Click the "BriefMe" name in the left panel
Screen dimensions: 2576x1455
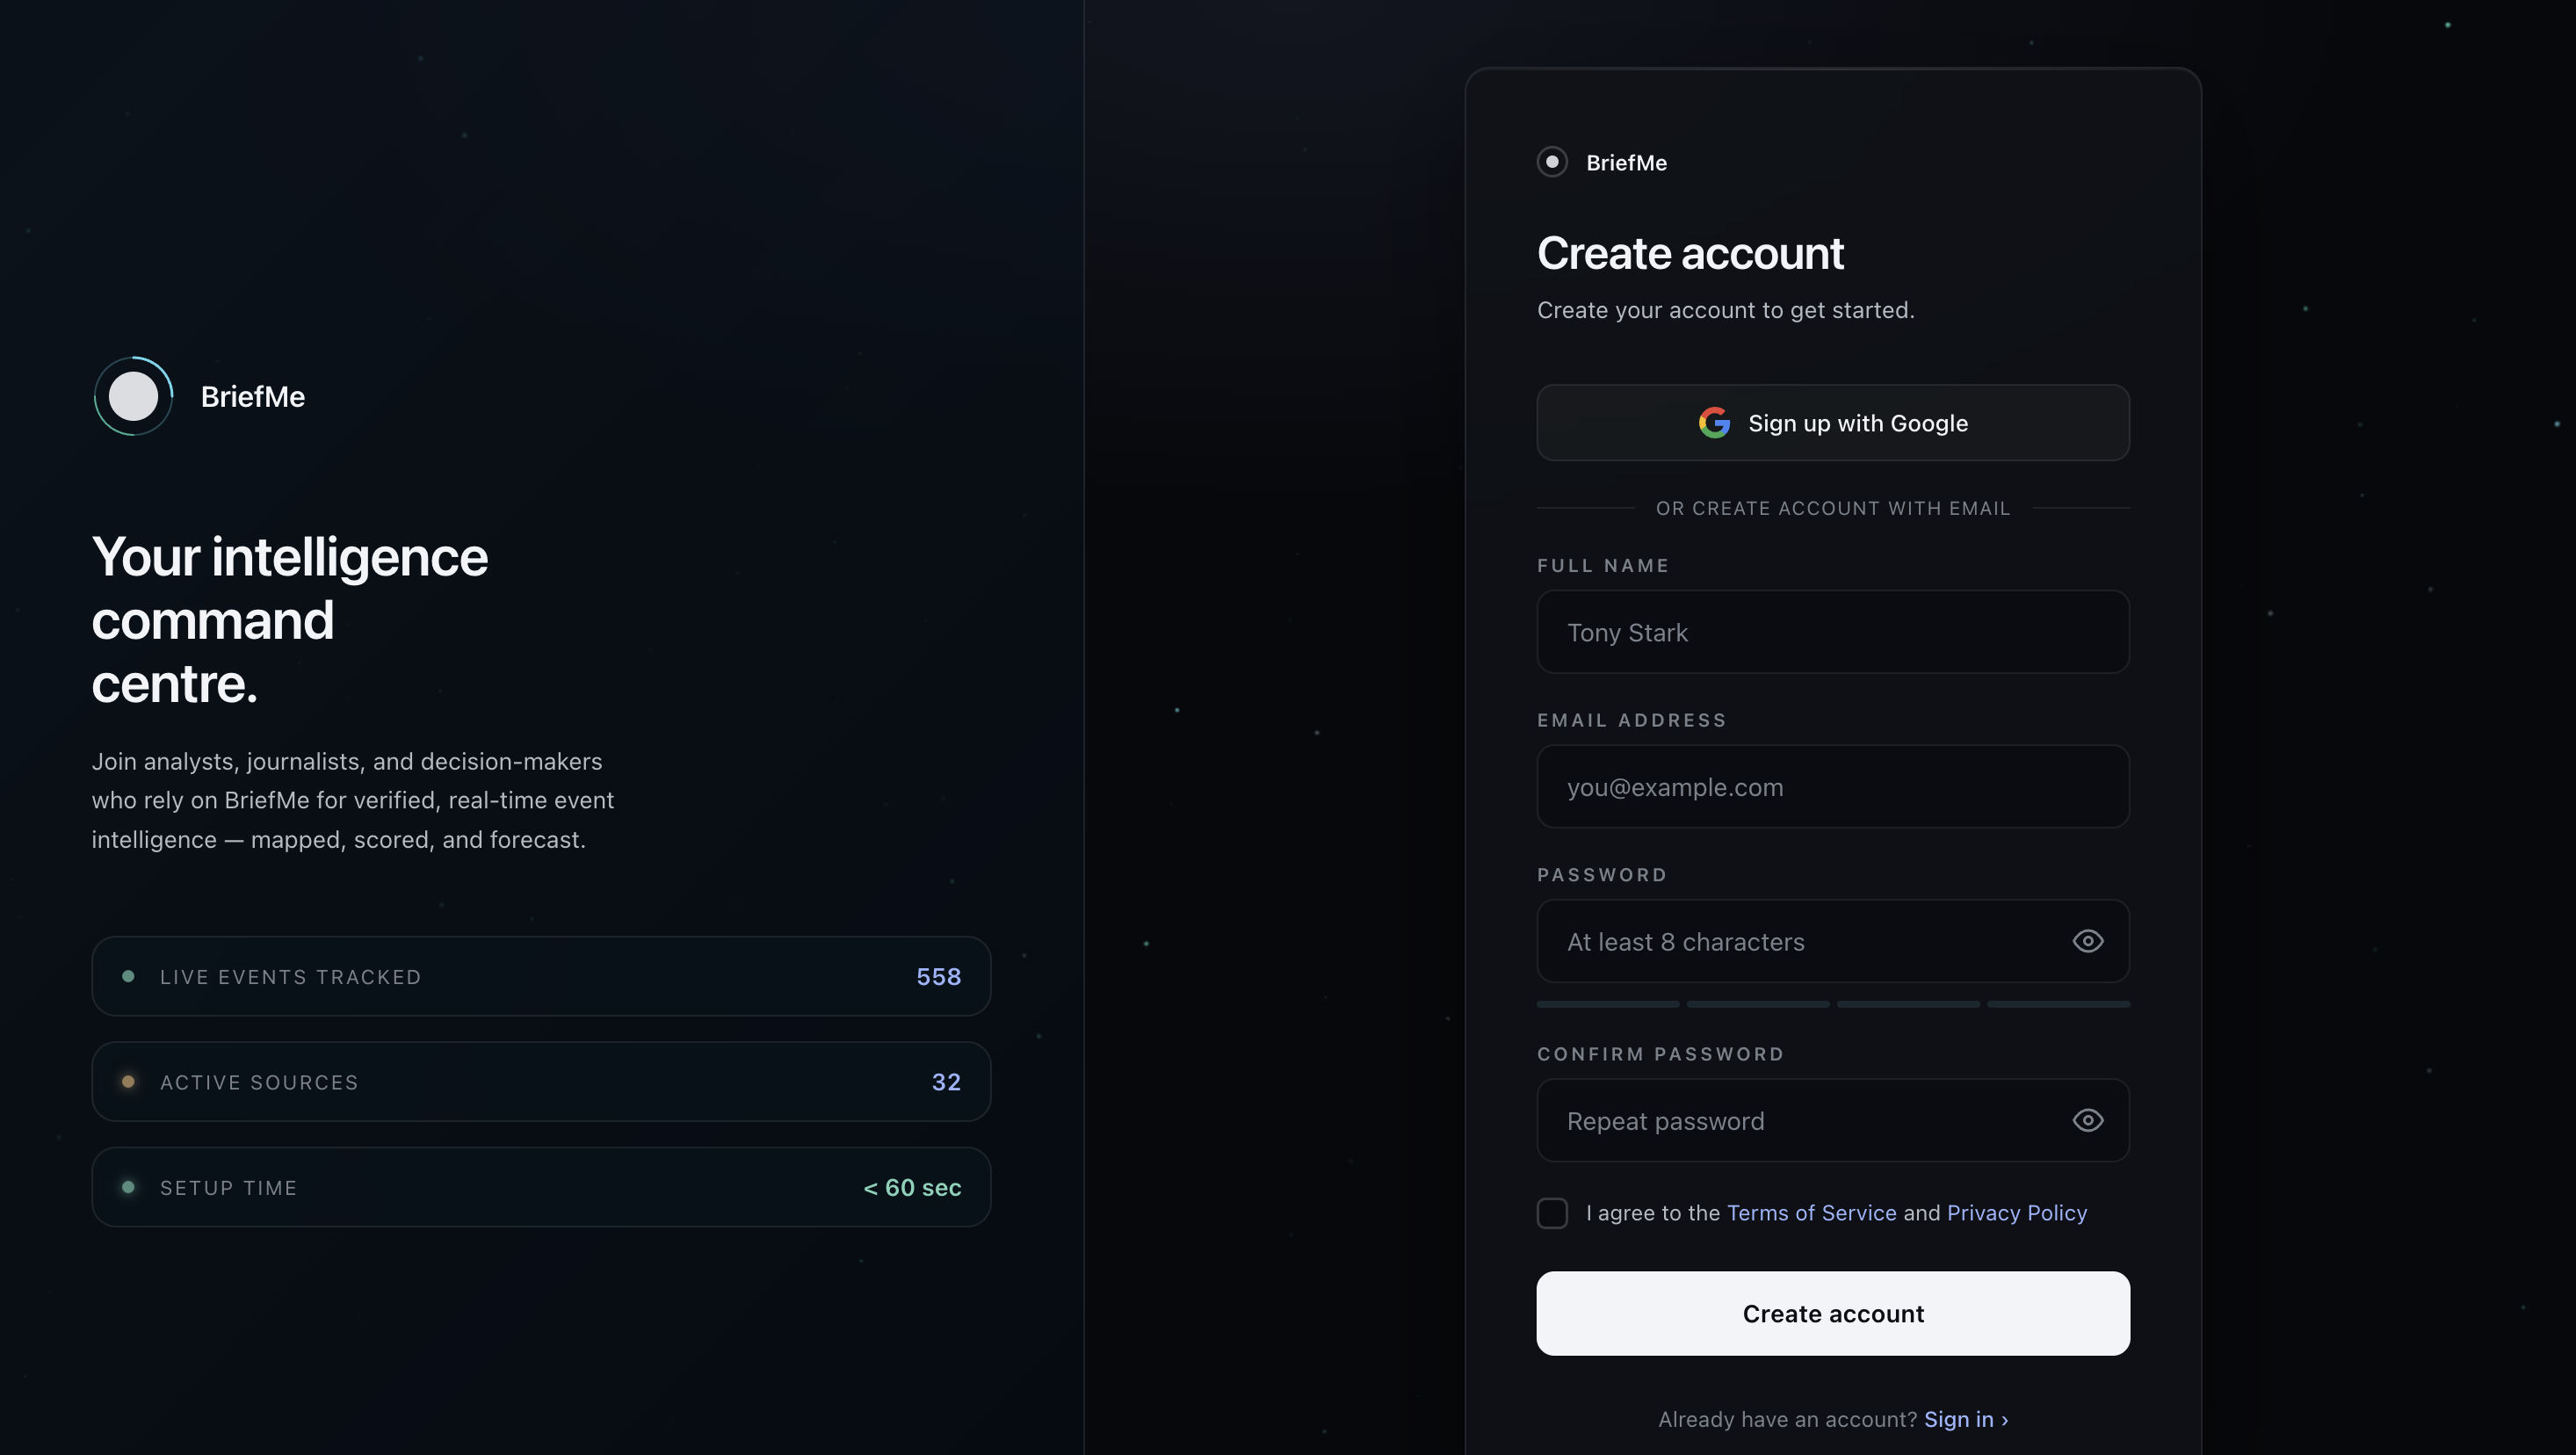click(x=253, y=397)
